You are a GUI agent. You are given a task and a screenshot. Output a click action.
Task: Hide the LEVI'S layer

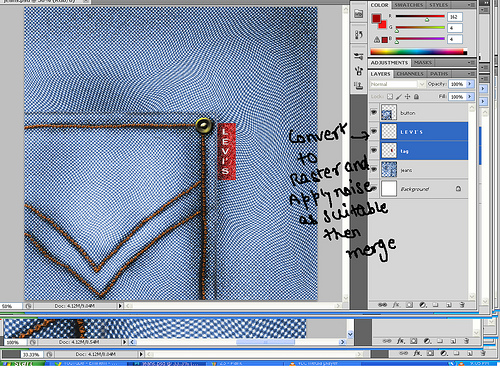tap(374, 132)
